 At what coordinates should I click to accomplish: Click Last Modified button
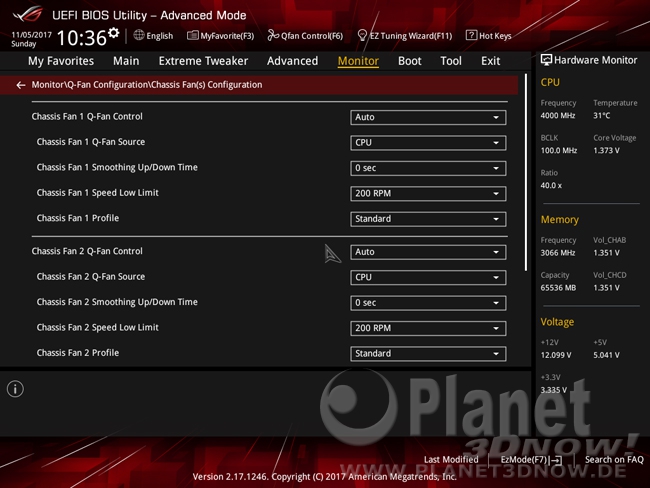tap(451, 459)
